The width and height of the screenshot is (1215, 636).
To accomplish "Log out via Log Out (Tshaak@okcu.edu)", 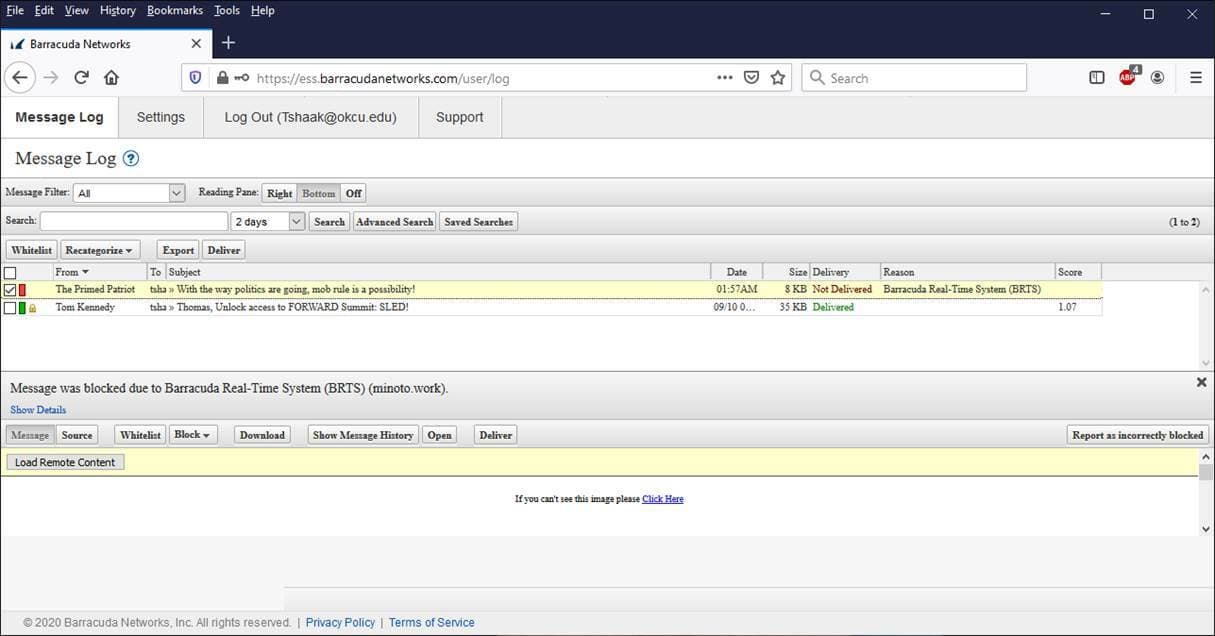I will click(x=311, y=117).
